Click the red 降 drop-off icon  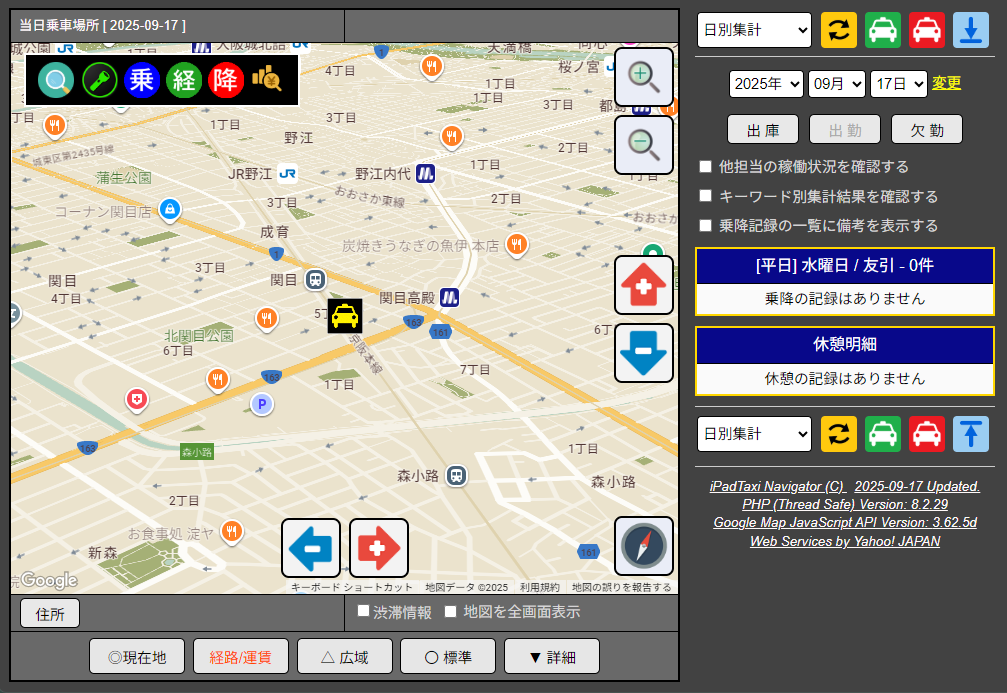coord(227,80)
